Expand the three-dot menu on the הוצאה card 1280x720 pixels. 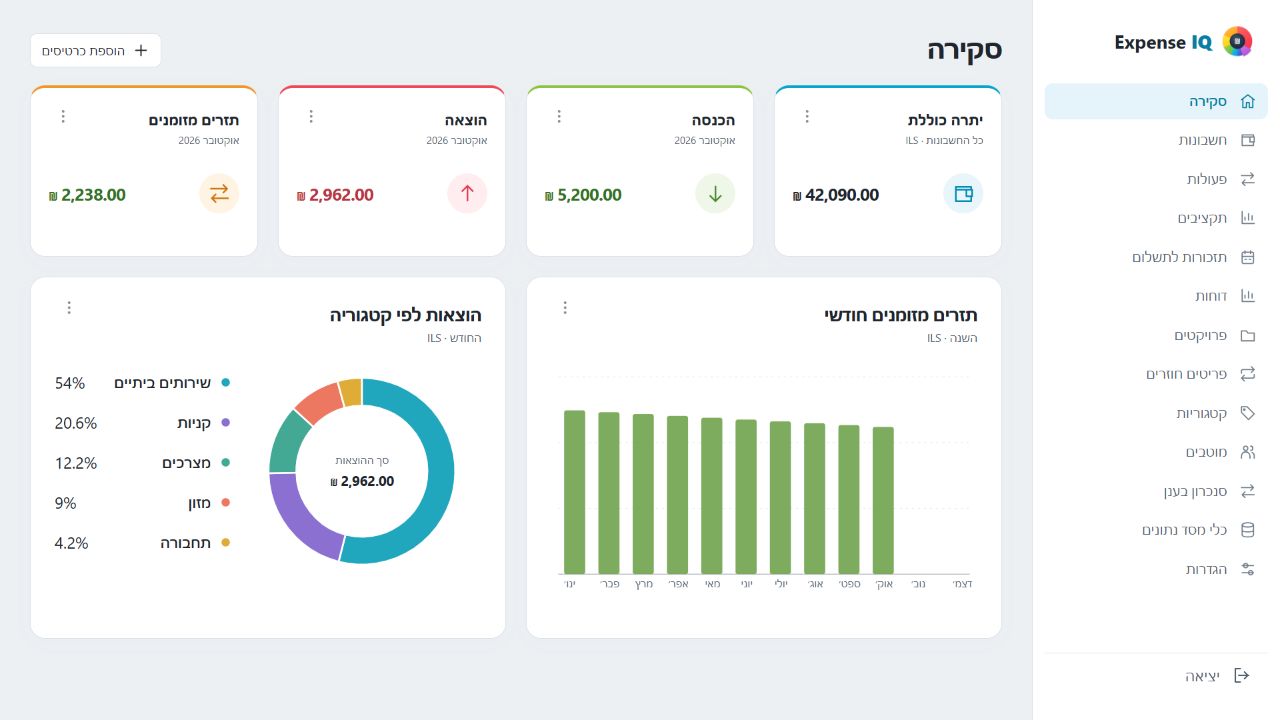coord(311,117)
